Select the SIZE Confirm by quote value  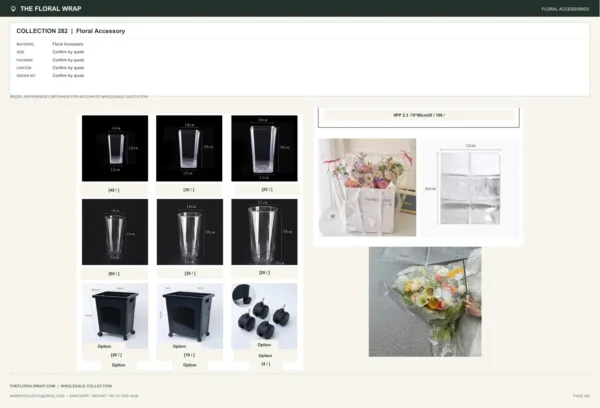click(68, 52)
